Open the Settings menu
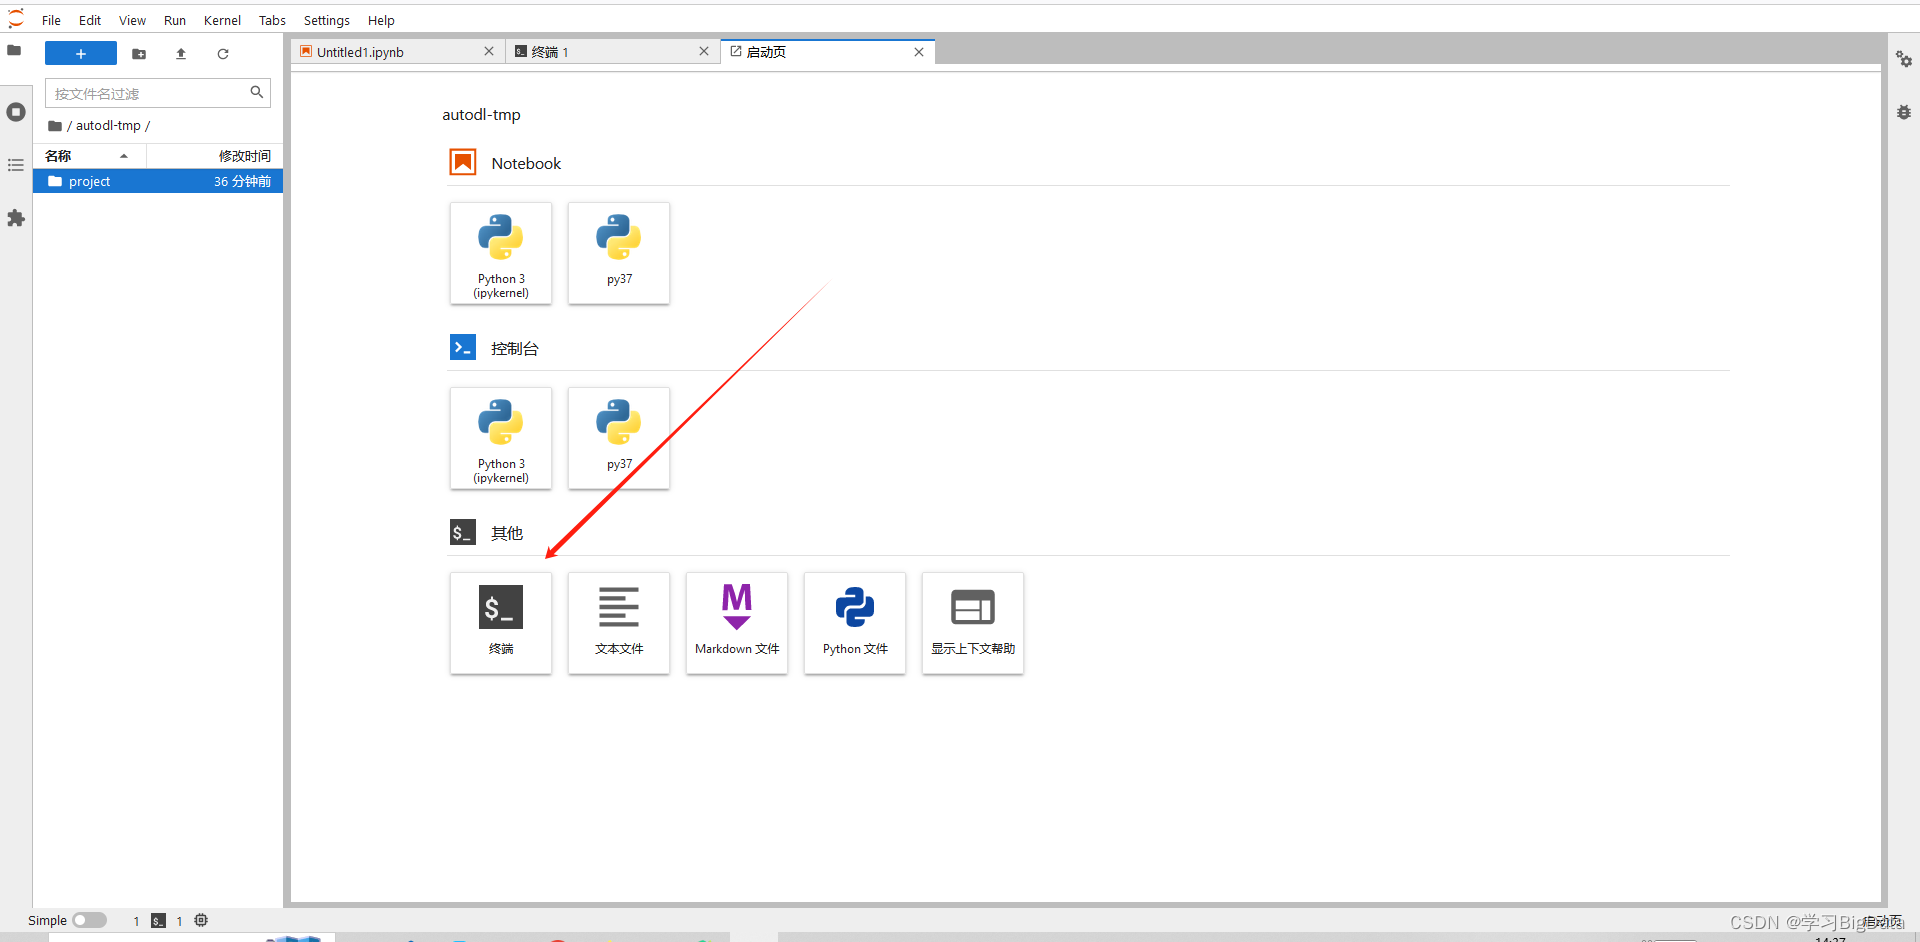Viewport: 1920px width, 942px height. (327, 20)
